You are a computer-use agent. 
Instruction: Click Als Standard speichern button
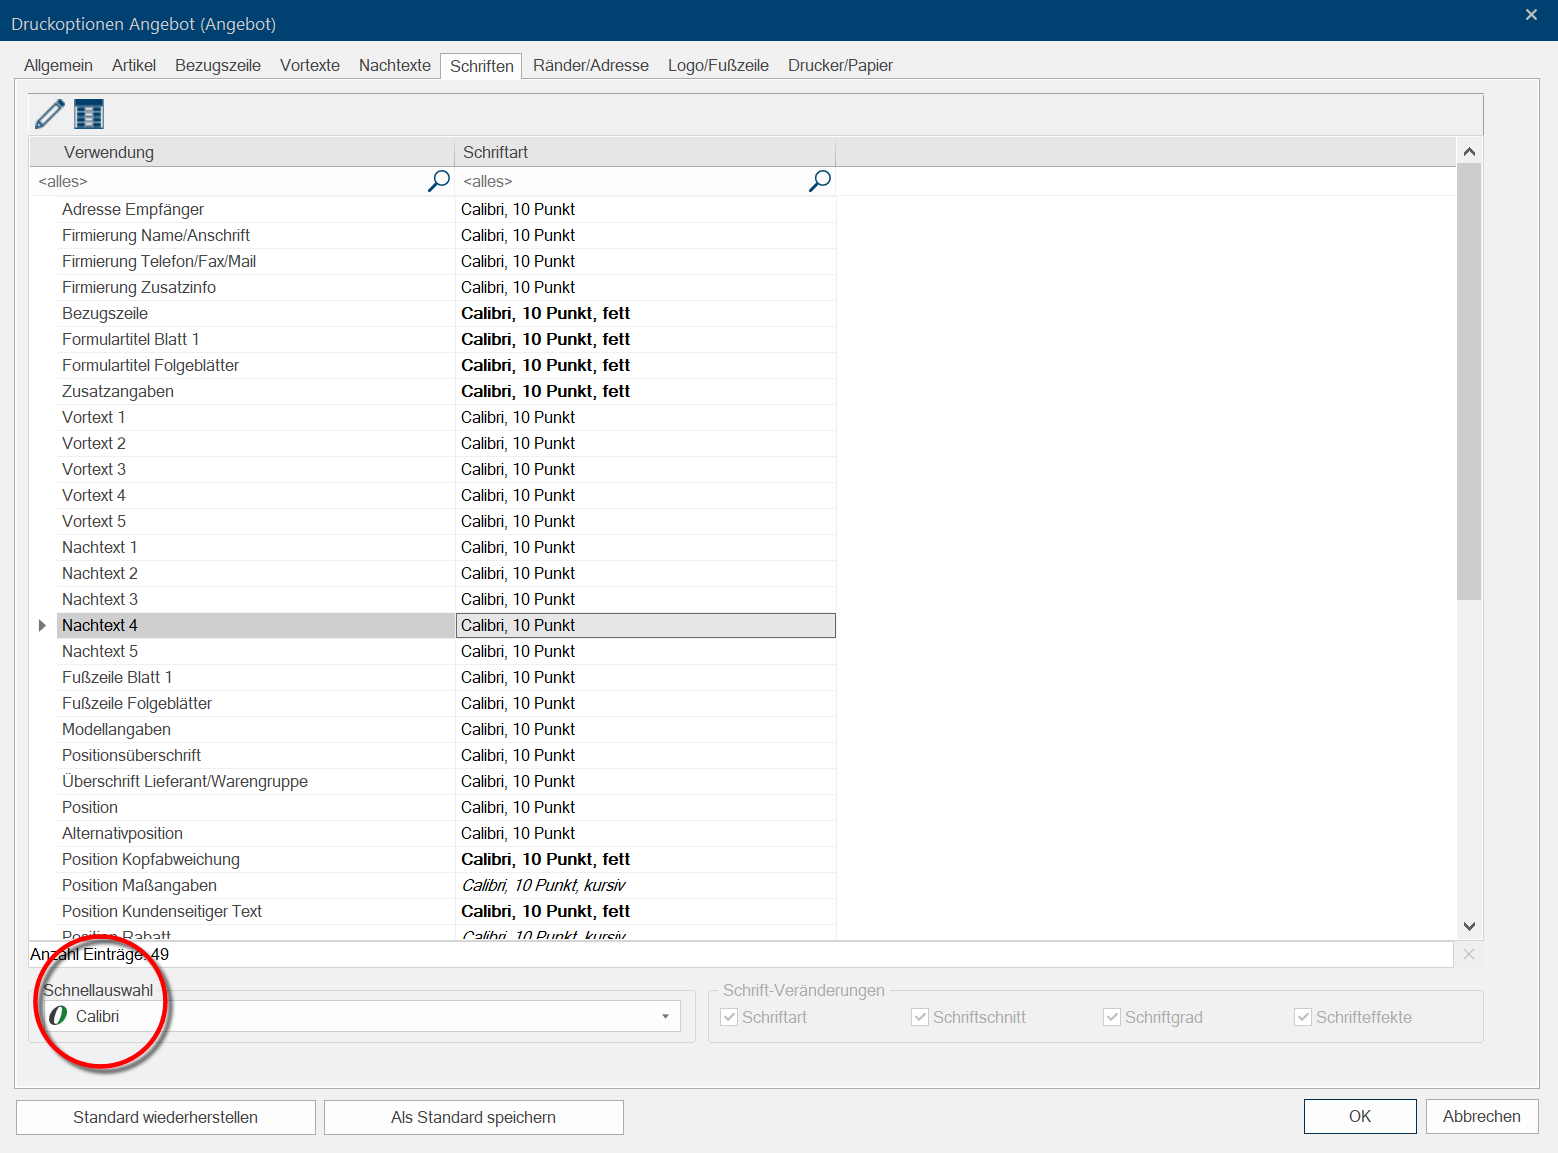coord(473,1117)
